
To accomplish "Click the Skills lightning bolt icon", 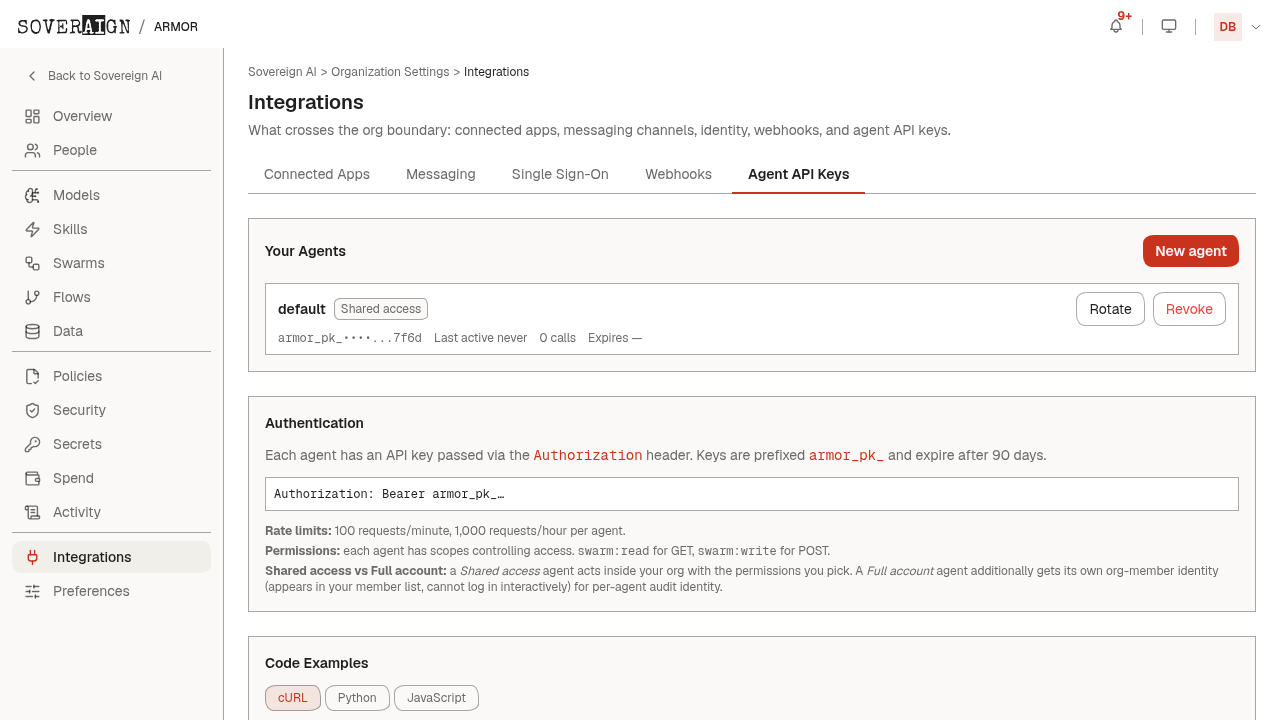I will [33, 229].
